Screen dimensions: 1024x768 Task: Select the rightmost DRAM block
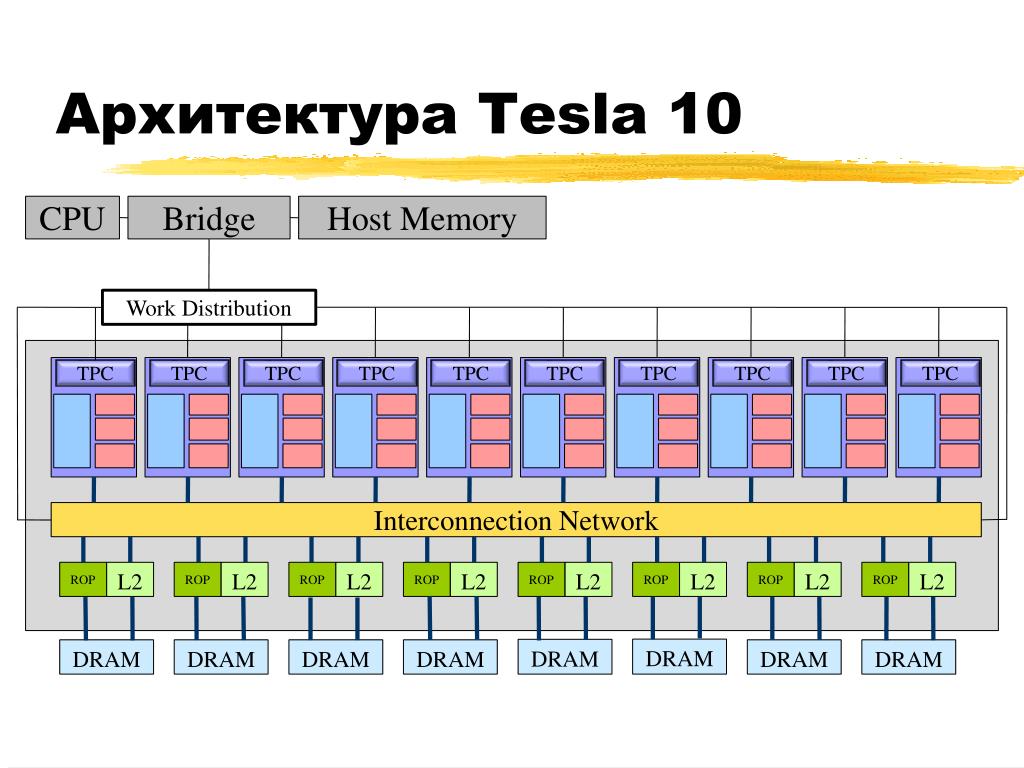908,658
